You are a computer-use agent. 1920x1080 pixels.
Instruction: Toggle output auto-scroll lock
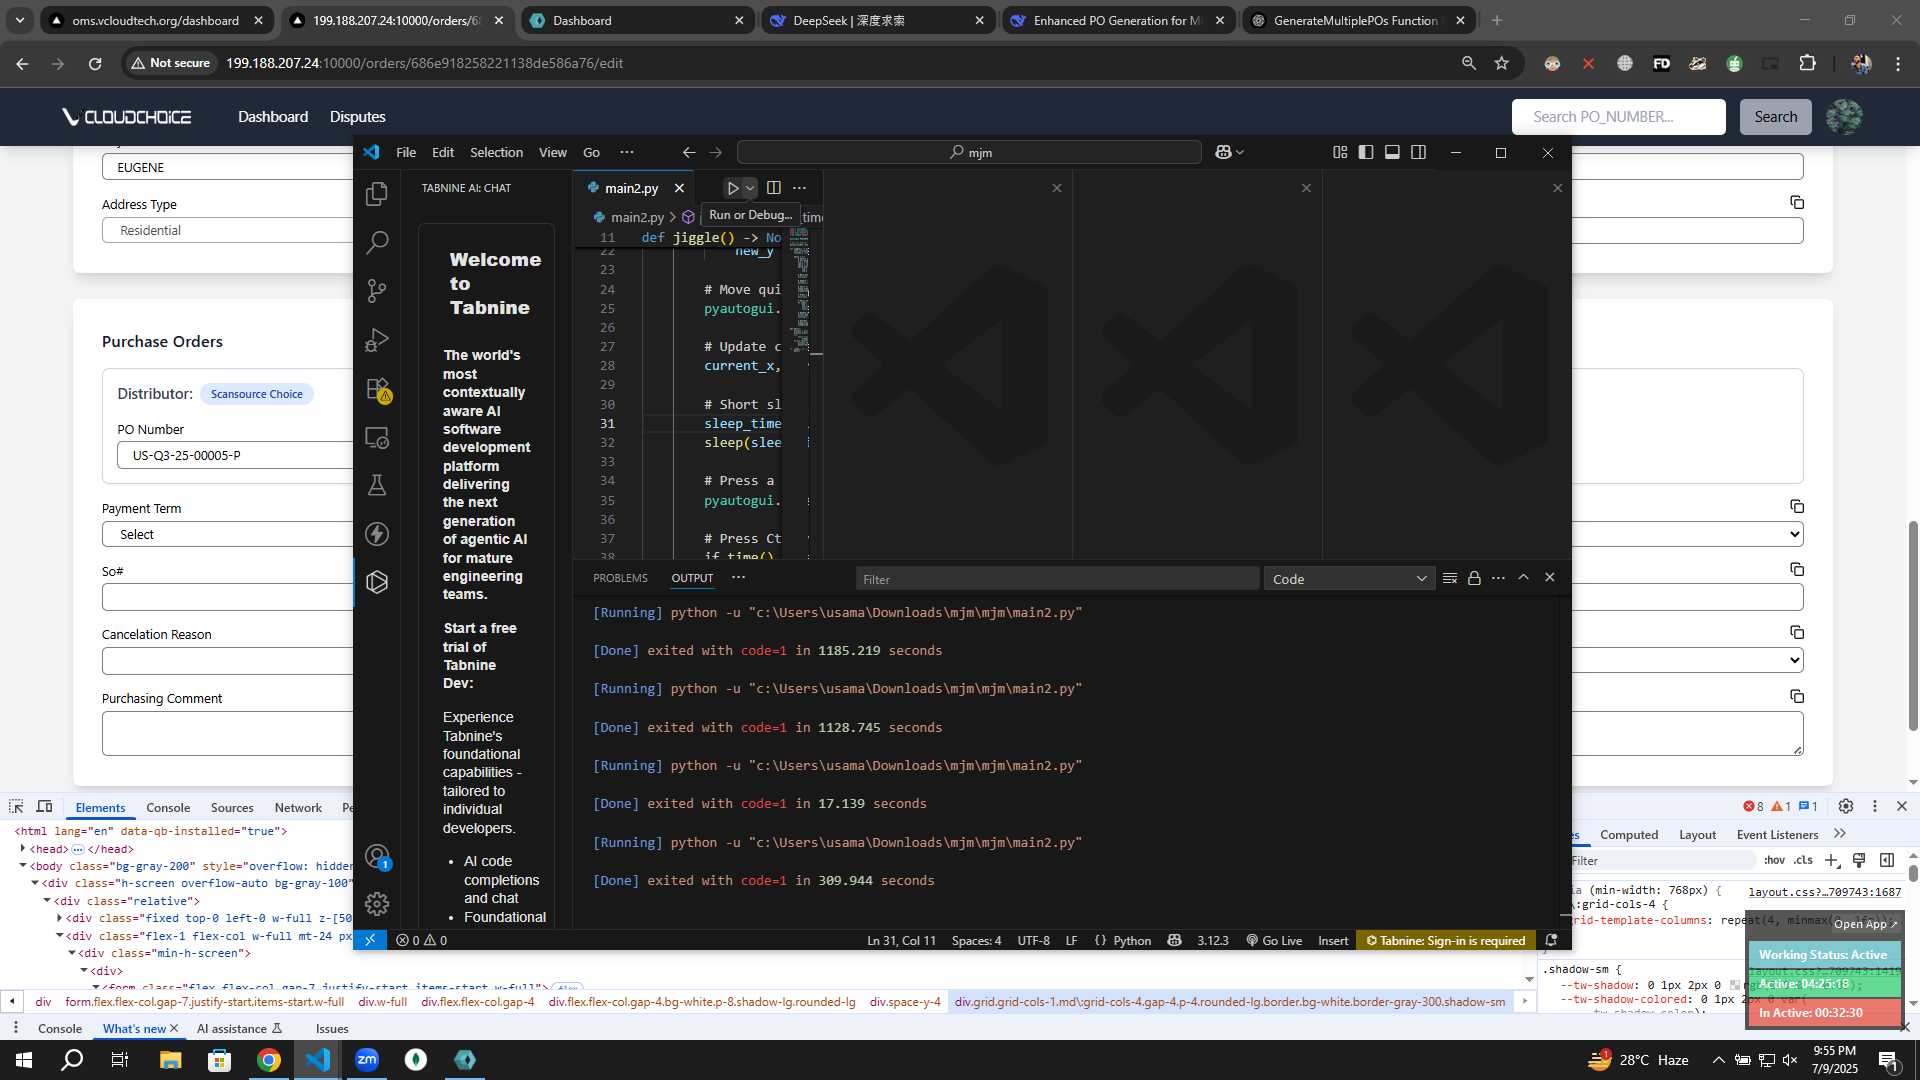1474,578
